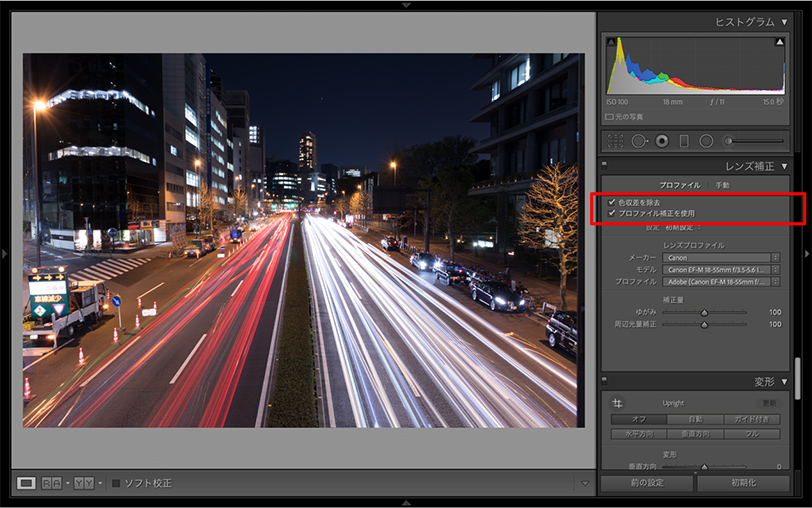Image resolution: width=812 pixels, height=508 pixels.
Task: Click the 初期化 reset button
Action: pyautogui.click(x=742, y=483)
